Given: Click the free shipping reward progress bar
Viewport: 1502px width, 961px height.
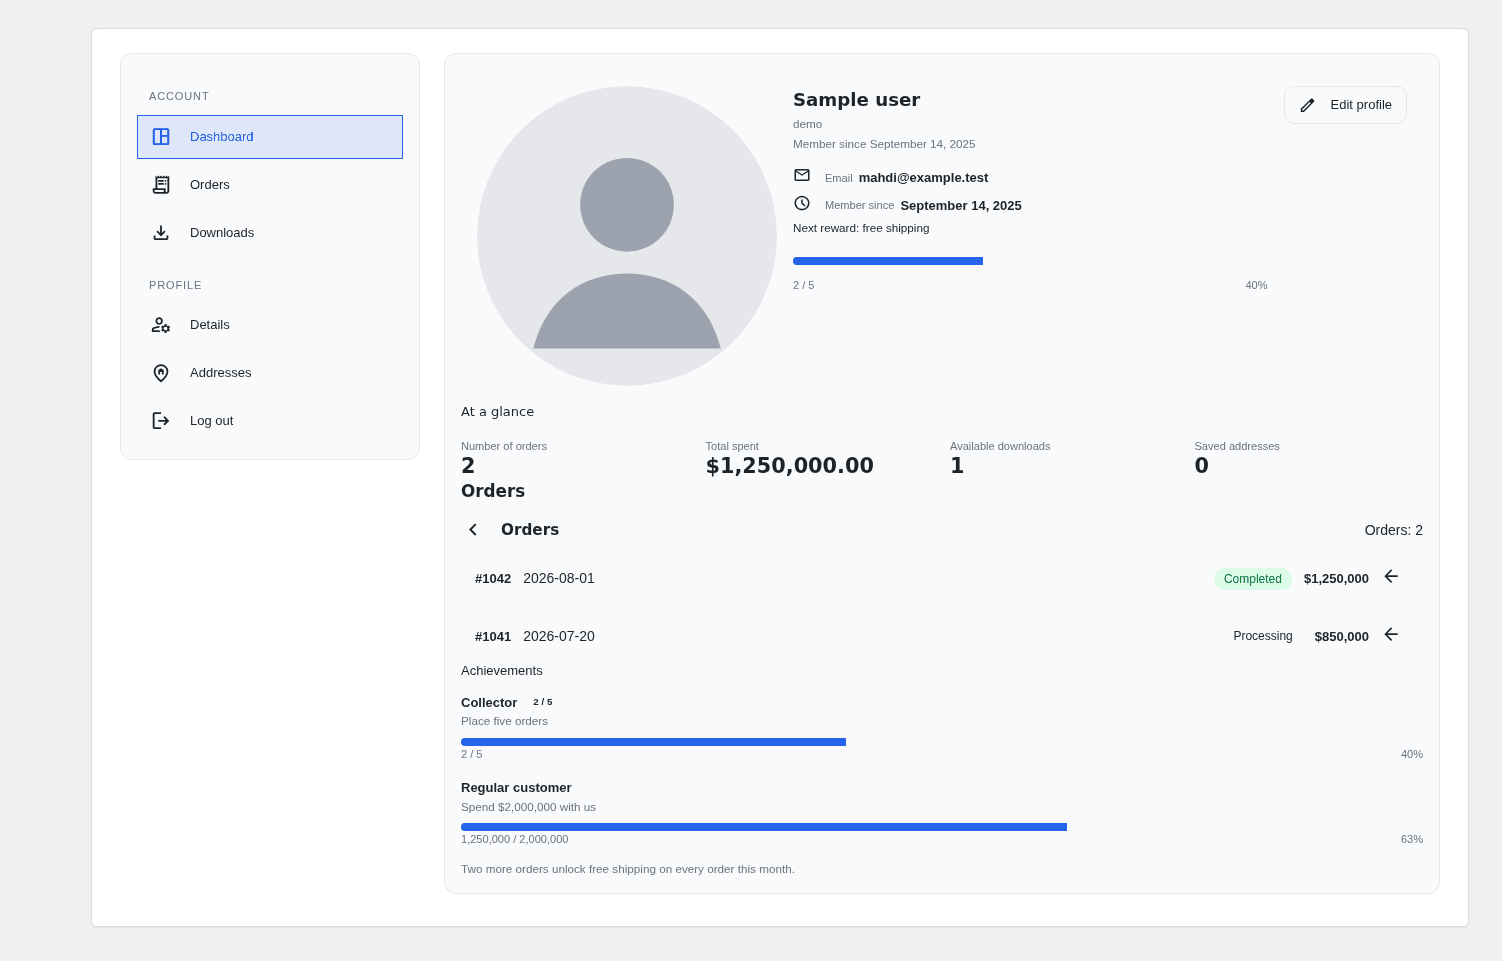Looking at the screenshot, I should coord(1030,261).
